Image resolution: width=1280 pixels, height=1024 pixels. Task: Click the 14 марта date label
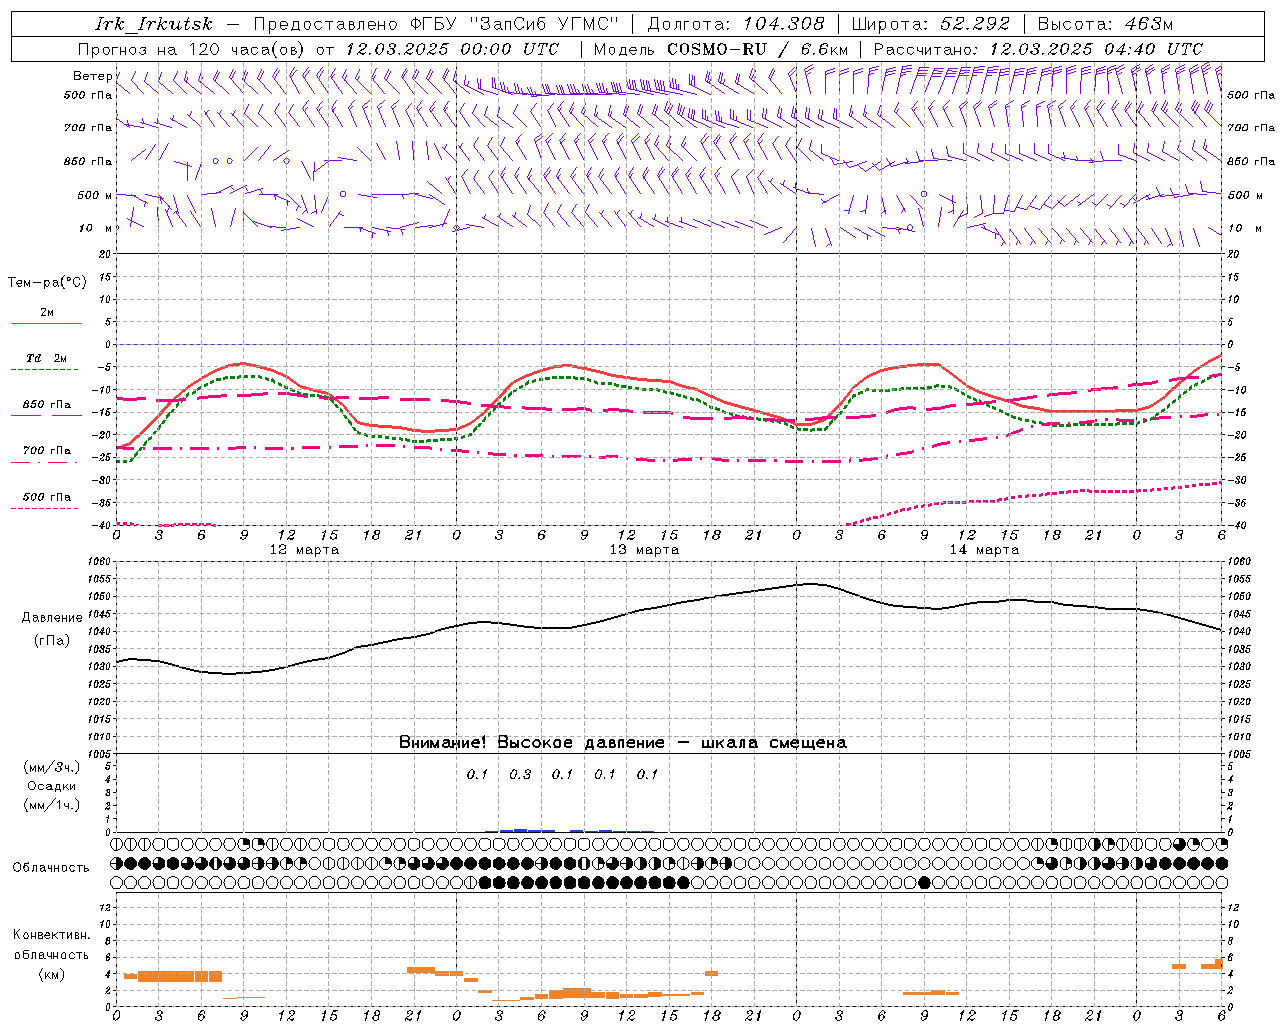984,550
